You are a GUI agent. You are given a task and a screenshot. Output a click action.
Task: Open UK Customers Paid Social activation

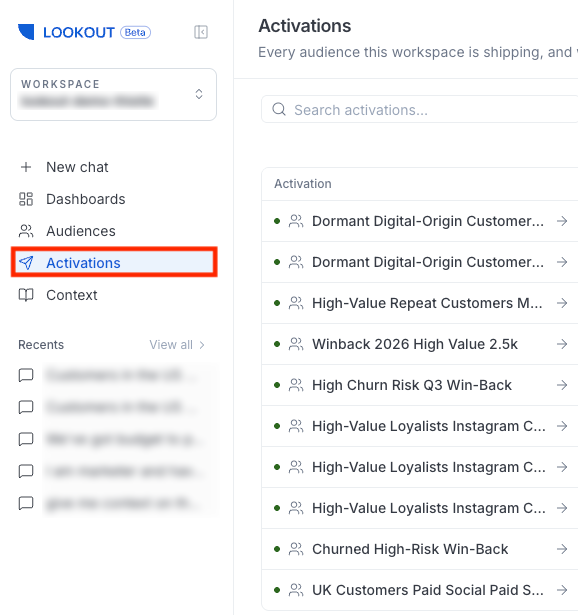point(428,590)
